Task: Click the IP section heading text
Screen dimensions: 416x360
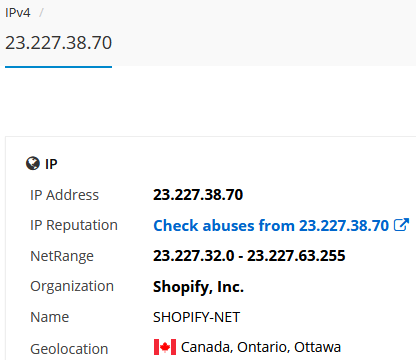Action: [x=51, y=164]
